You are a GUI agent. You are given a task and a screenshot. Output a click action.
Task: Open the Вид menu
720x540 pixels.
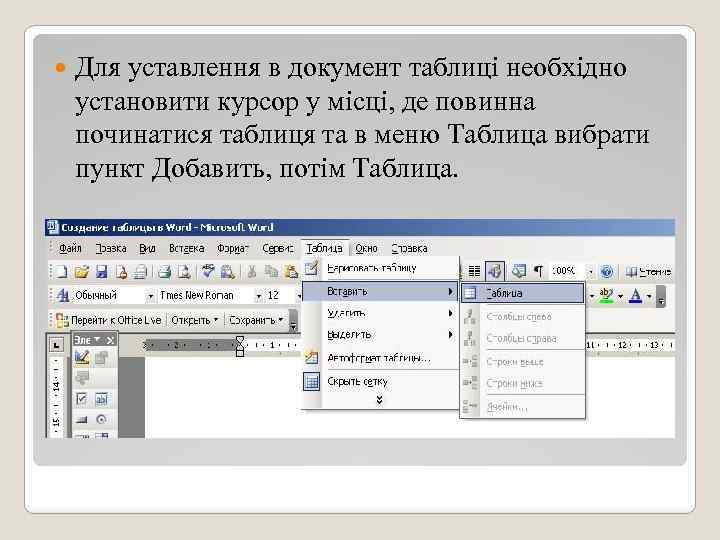pos(147,248)
